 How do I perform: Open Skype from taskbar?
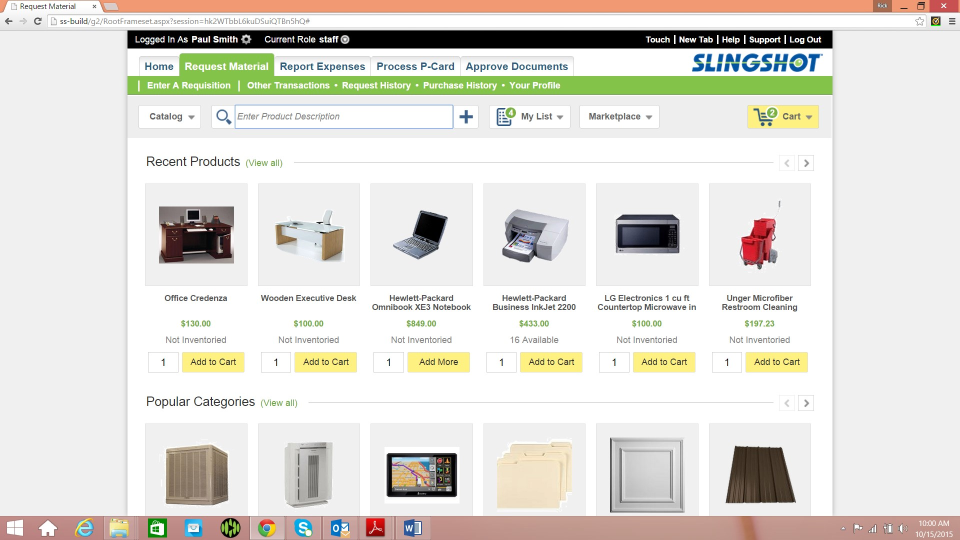[303, 528]
